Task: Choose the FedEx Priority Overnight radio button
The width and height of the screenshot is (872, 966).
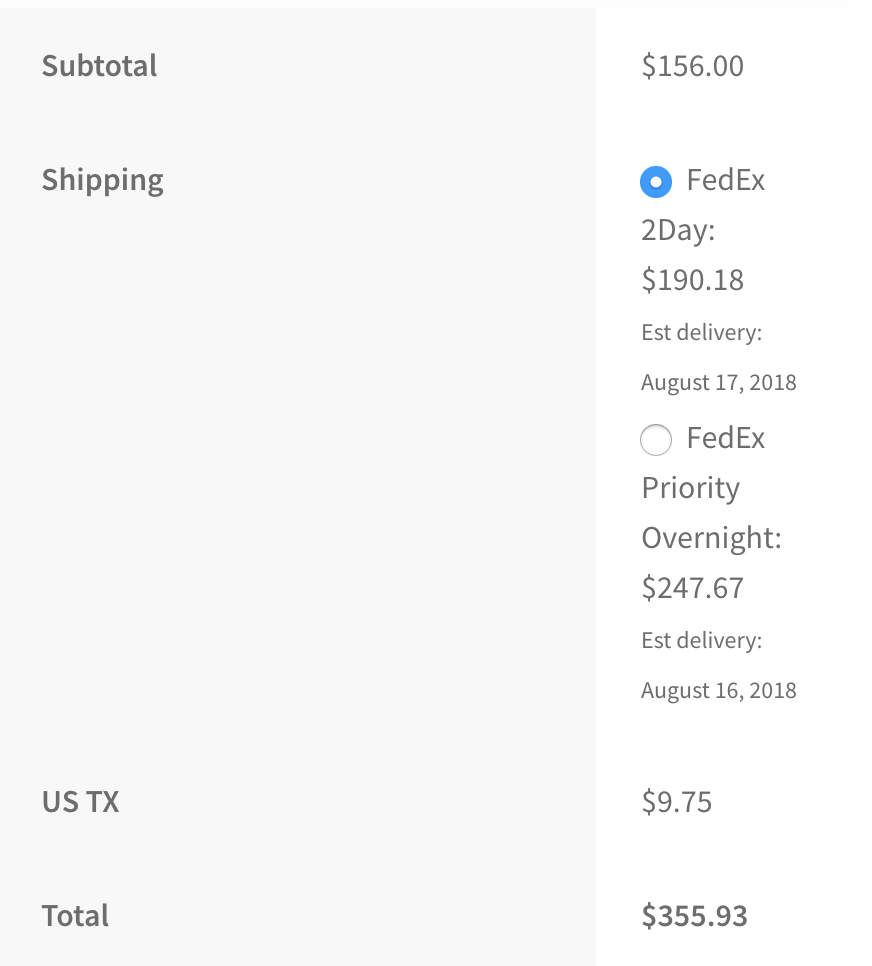Action: [656, 439]
